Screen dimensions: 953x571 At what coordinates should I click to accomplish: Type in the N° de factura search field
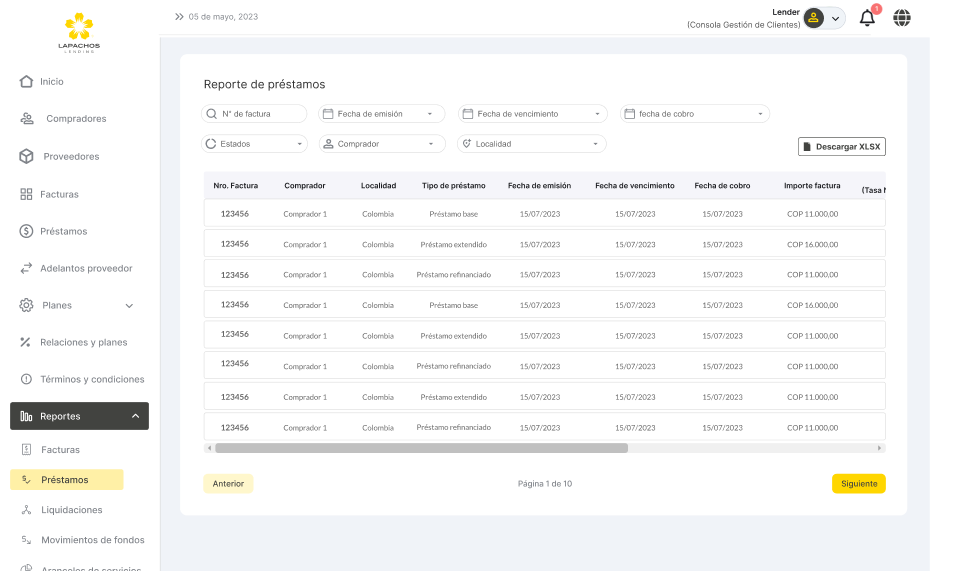click(260, 114)
